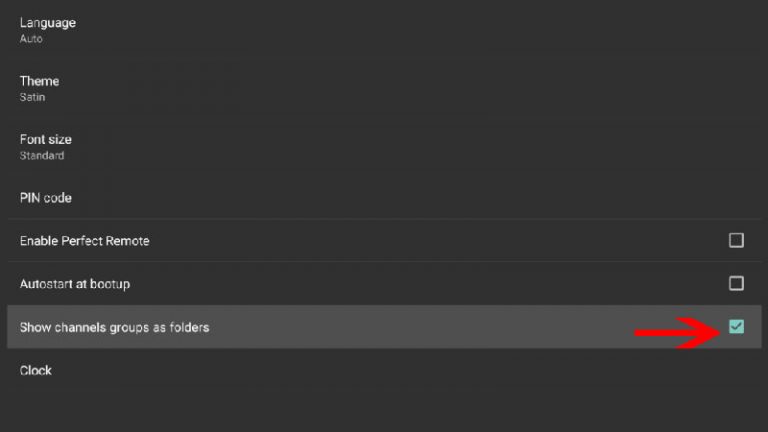Select the 'Show channels groups as folders' label

pos(115,327)
